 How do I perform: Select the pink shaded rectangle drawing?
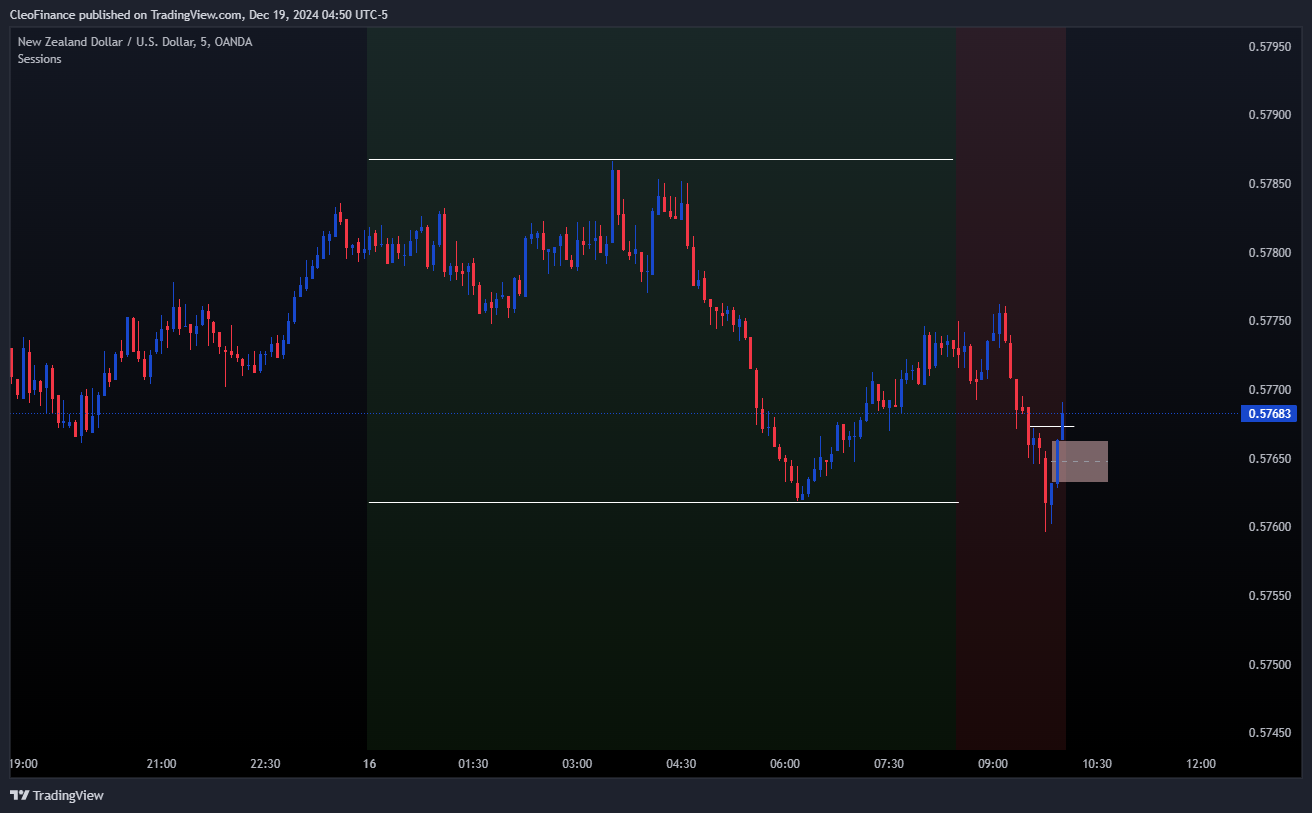click(1080, 461)
